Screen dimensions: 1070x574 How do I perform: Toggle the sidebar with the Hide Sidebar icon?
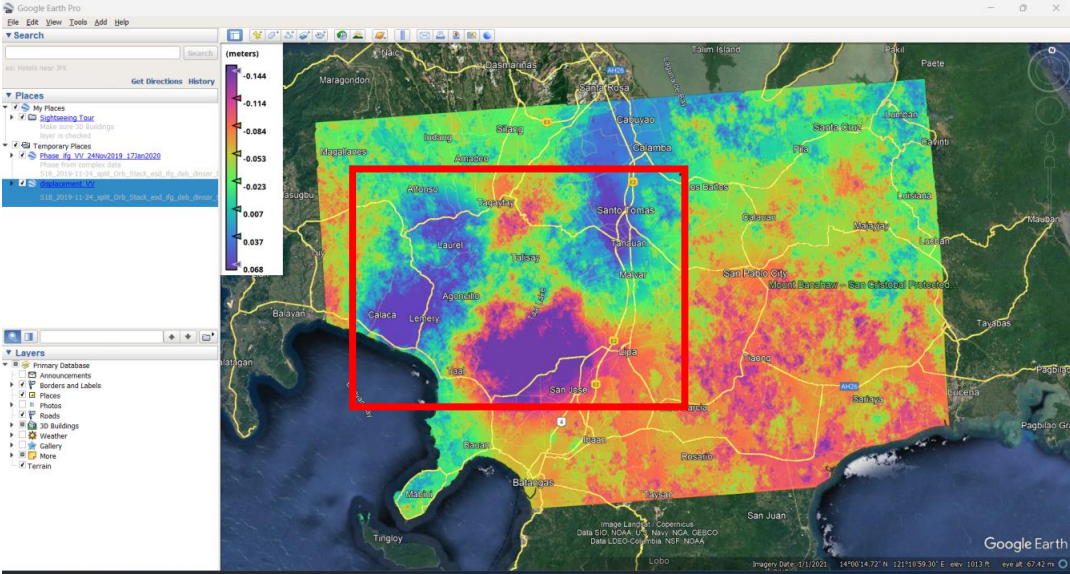point(235,35)
